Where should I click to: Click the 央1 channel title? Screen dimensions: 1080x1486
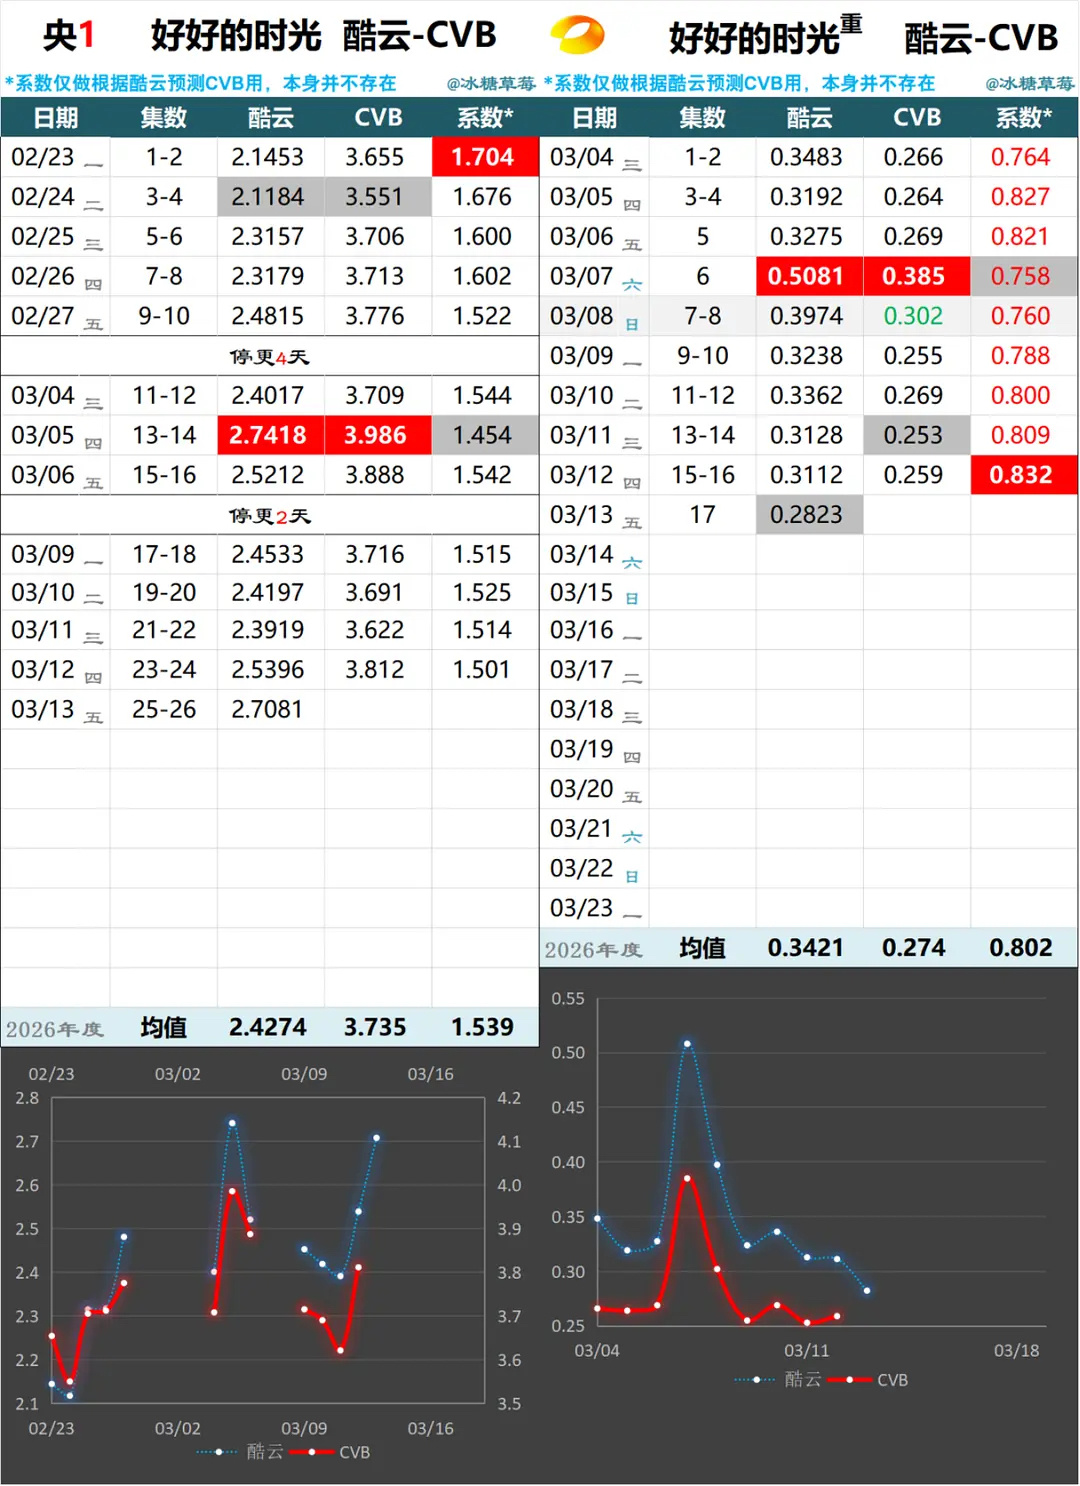68,36
